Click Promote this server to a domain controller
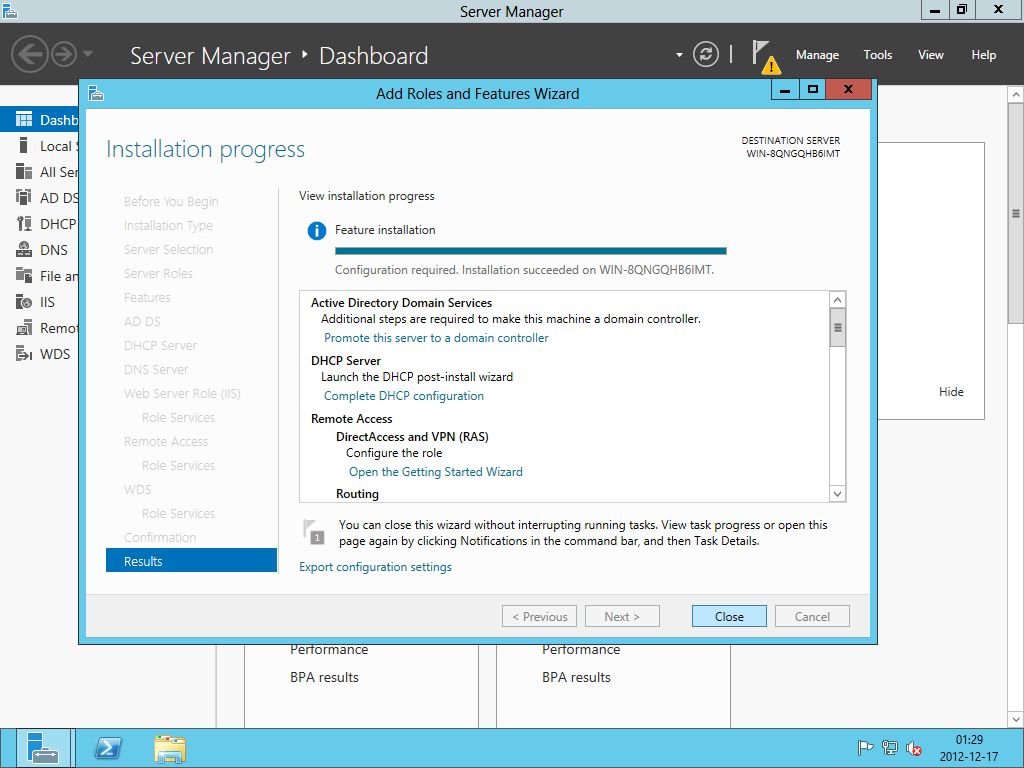The image size is (1024, 768). tap(436, 338)
